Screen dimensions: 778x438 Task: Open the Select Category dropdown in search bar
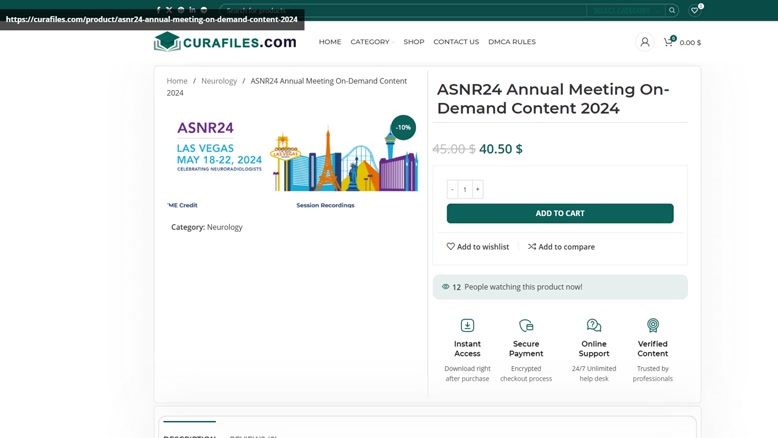625,10
